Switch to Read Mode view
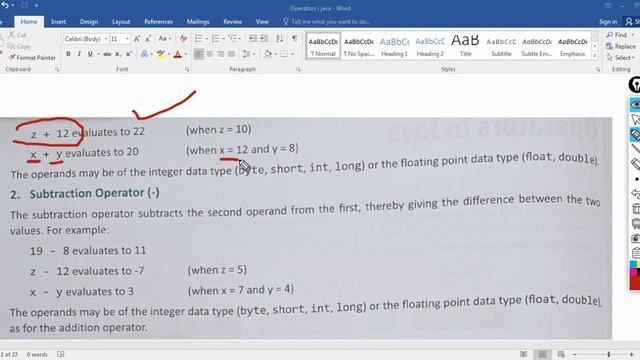This screenshot has width=640, height=360. tap(523, 354)
